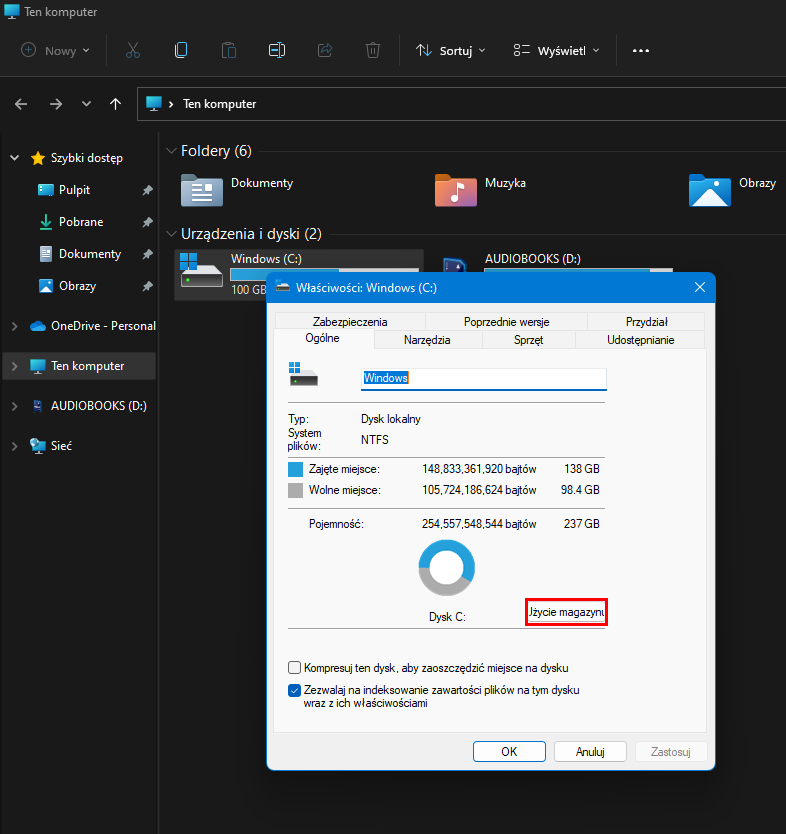Click the Paste clipboard icon in toolbar
The width and height of the screenshot is (786, 834).
click(229, 51)
